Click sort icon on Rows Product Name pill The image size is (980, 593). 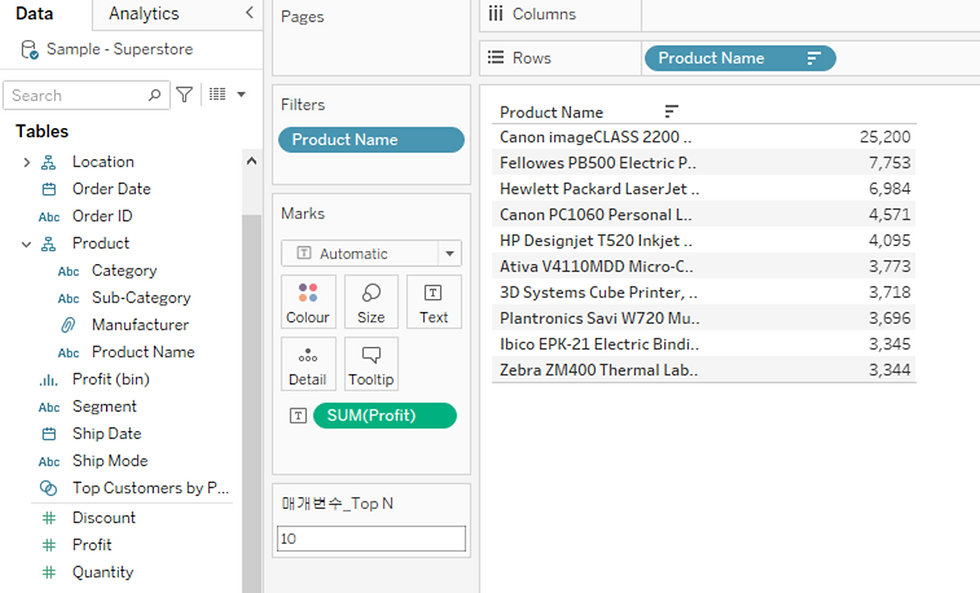[x=813, y=58]
